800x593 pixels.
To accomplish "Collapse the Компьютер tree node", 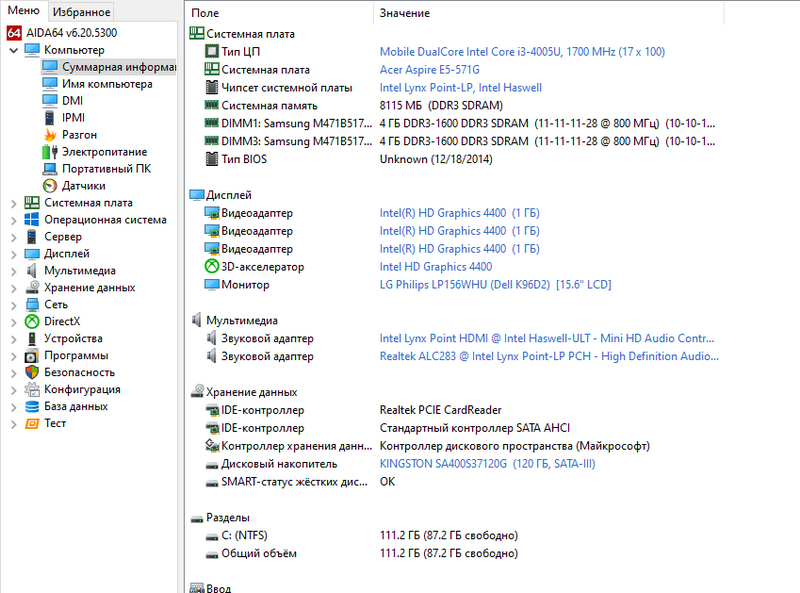I will [13, 49].
